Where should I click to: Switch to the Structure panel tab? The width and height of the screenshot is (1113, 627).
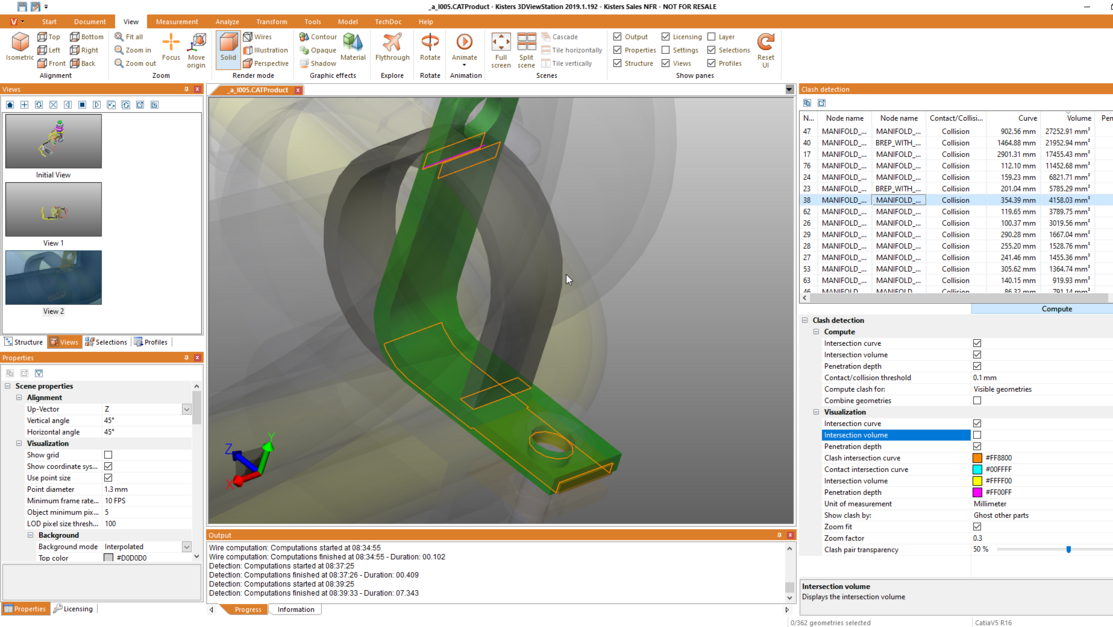pyautogui.click(x=24, y=342)
